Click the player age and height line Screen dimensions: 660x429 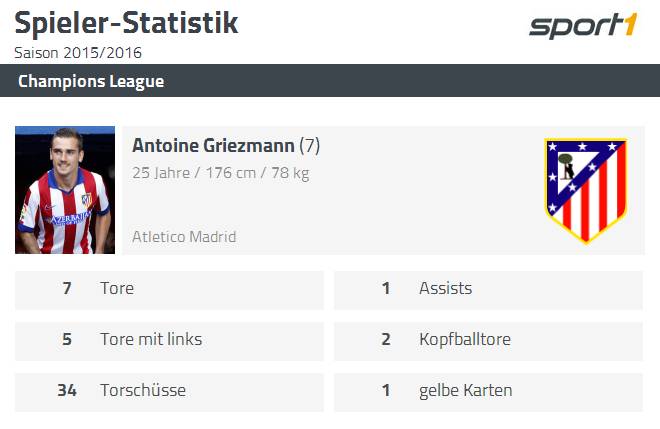coord(221,173)
